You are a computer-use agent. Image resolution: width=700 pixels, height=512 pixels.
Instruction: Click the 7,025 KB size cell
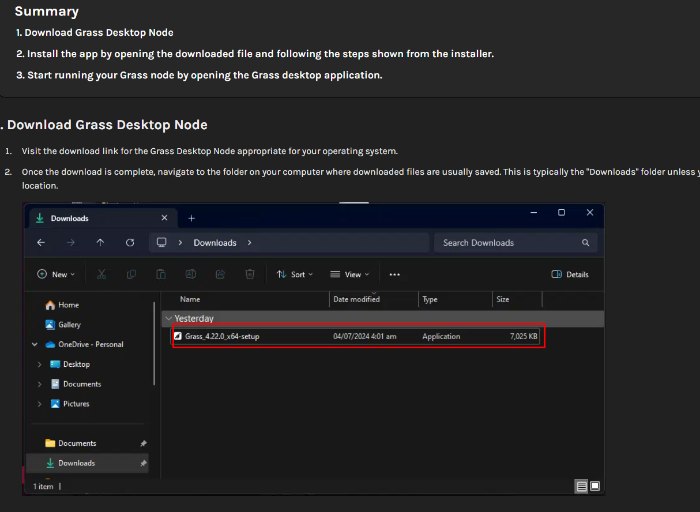pyautogui.click(x=524, y=336)
